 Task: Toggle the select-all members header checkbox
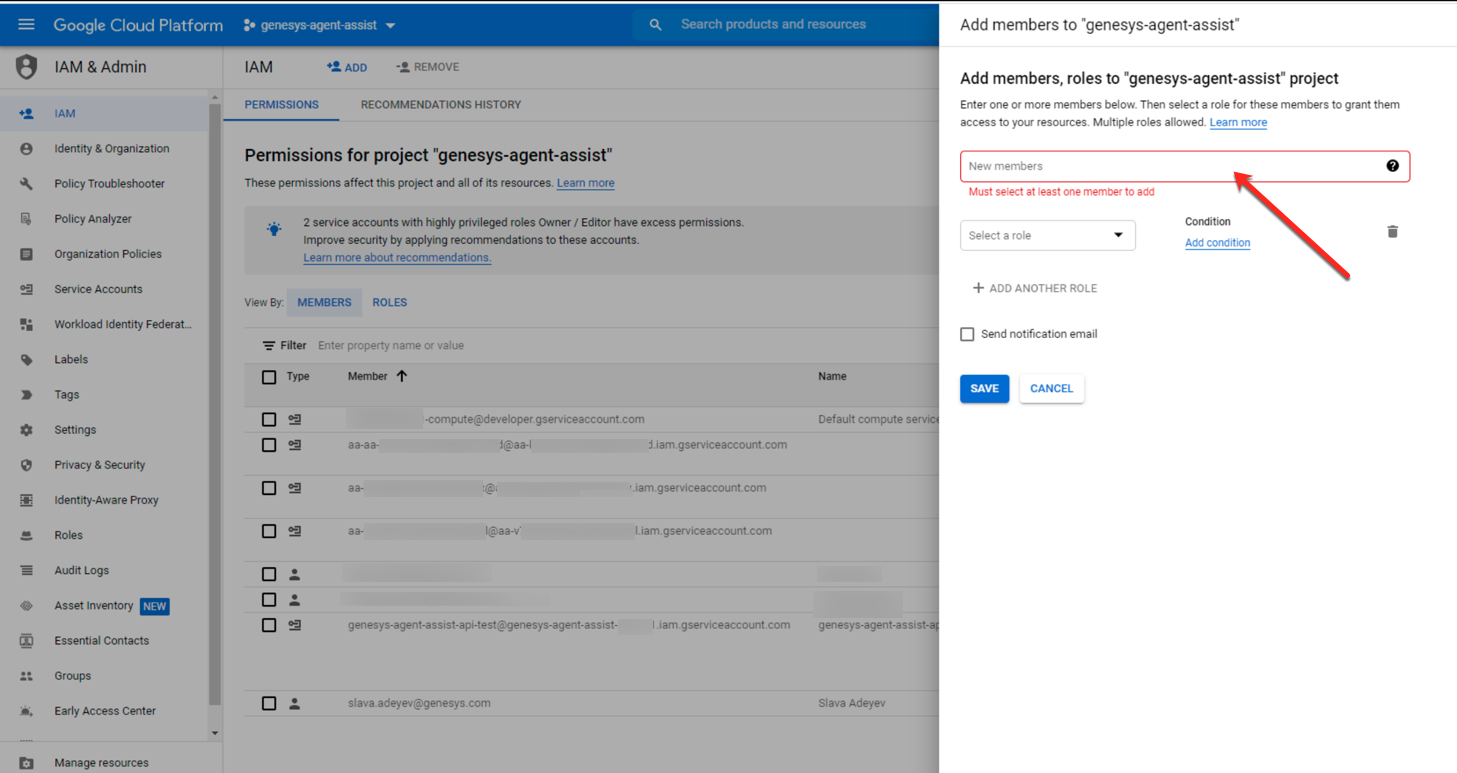269,377
